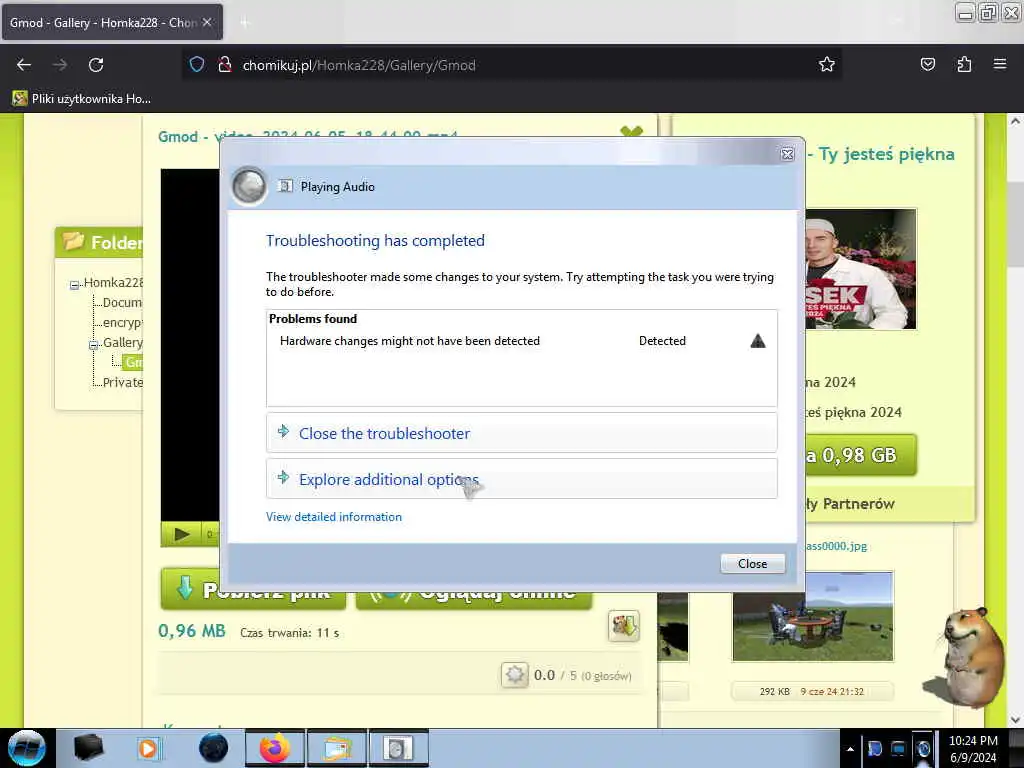Open the Pliki użytkownika bookmark
Viewport: 1024px width, 768px height.
(x=82, y=99)
